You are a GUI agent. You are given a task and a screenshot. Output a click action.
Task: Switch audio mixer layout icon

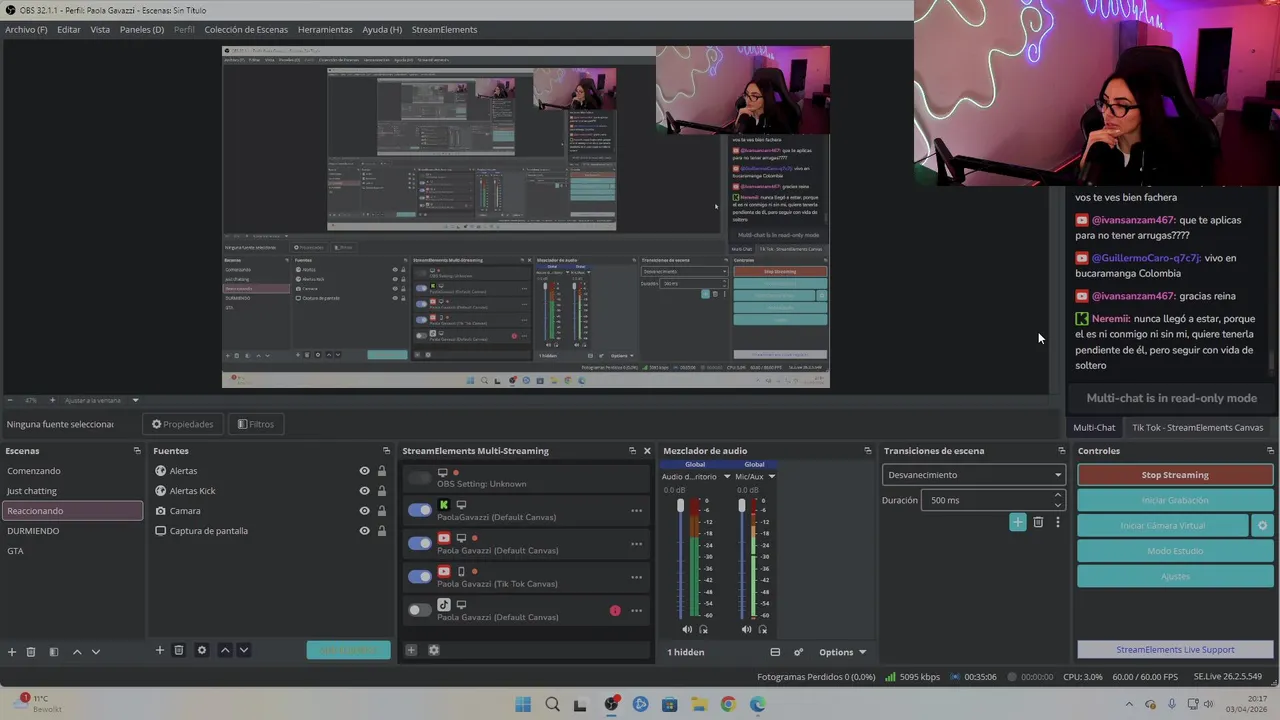point(775,652)
